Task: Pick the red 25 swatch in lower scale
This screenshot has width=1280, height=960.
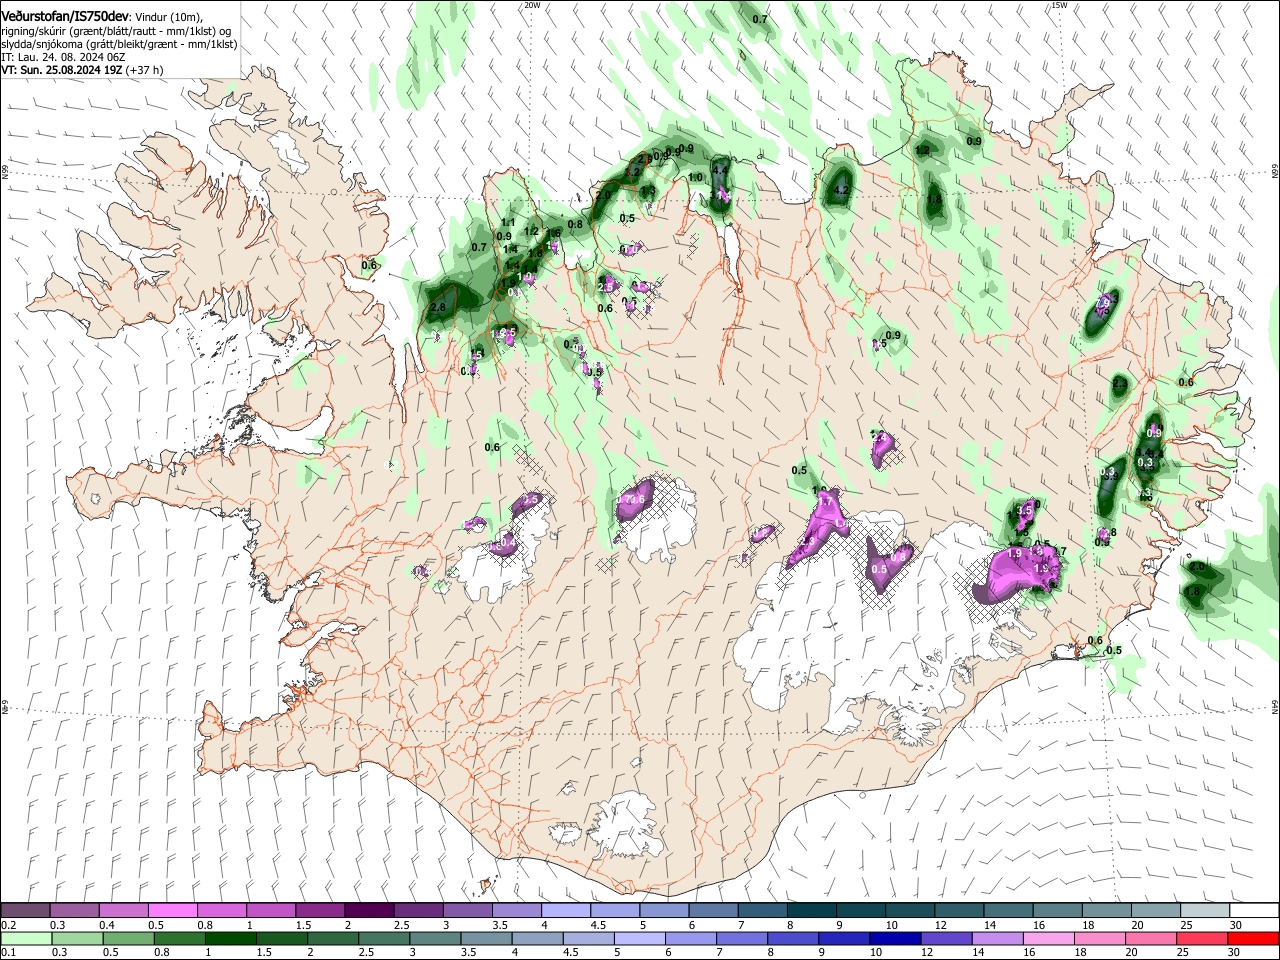Action: (x=1202, y=938)
